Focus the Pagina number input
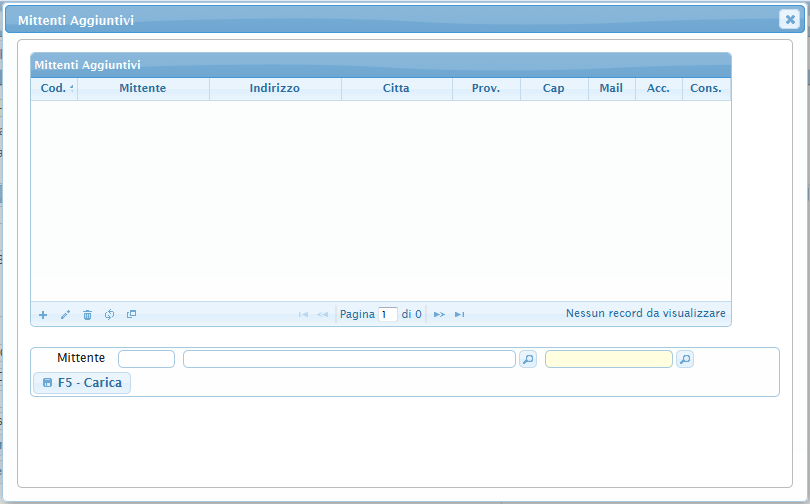The width and height of the screenshot is (810, 504). pos(388,315)
